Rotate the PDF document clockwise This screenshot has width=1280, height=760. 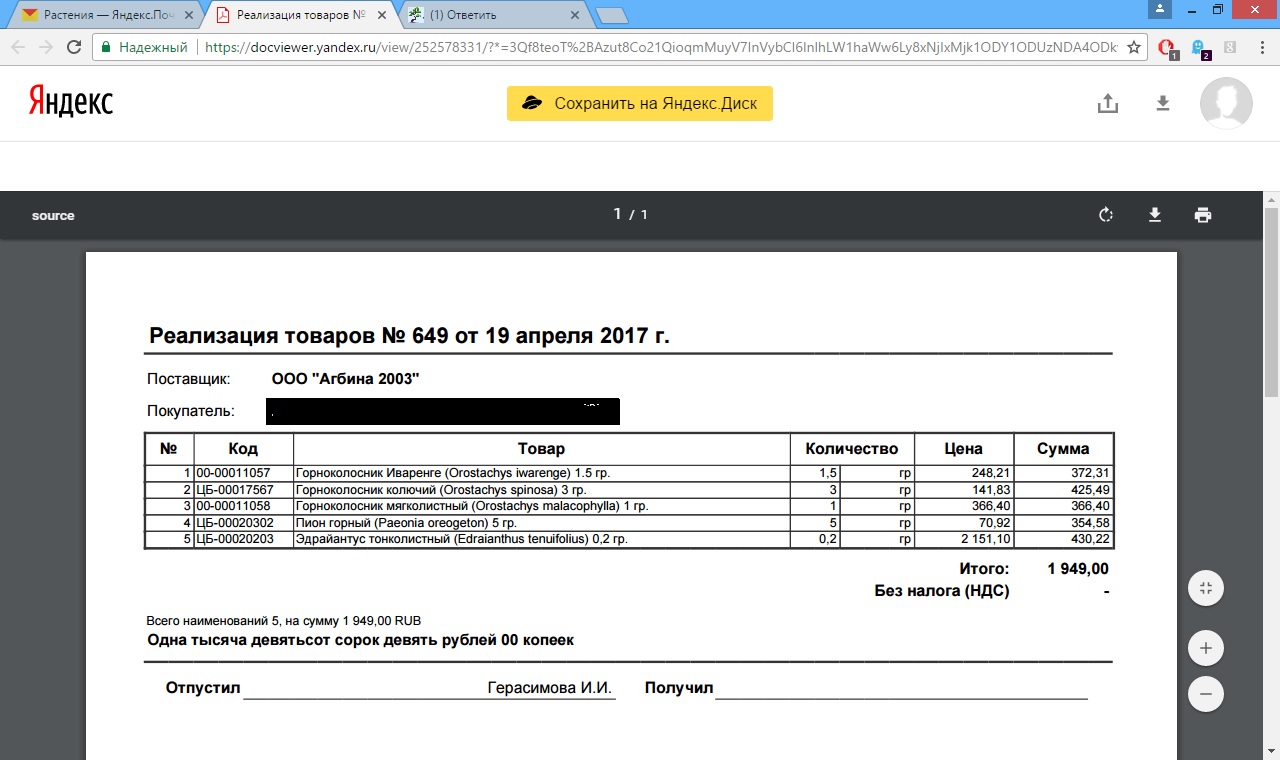click(x=1106, y=215)
